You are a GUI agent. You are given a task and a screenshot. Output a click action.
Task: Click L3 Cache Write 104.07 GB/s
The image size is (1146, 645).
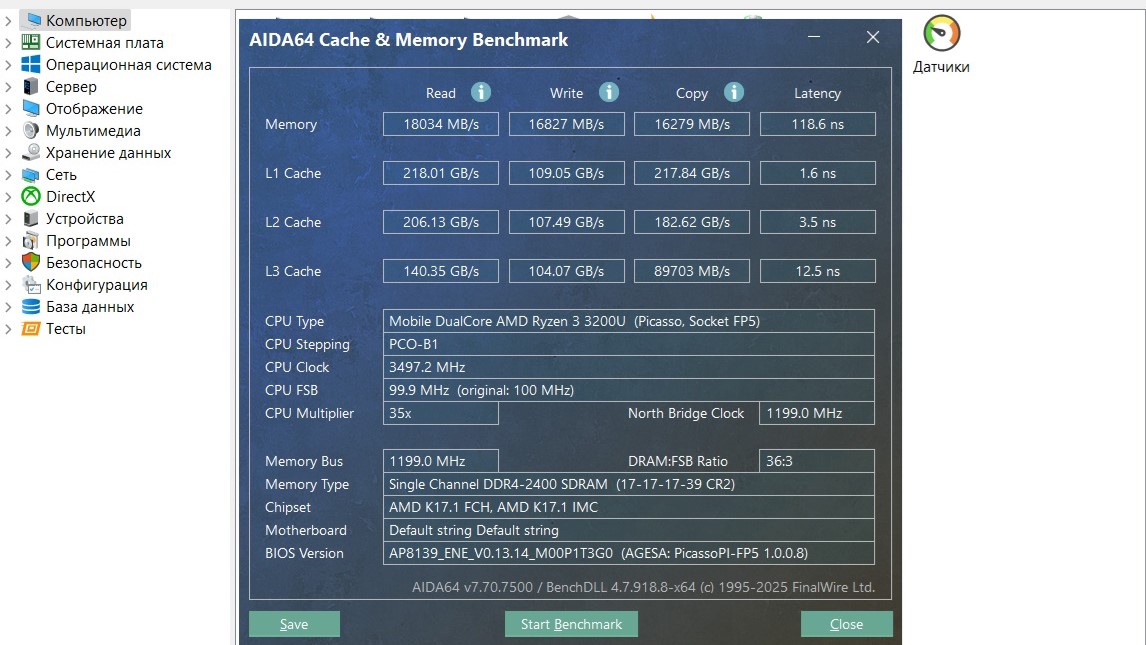(x=566, y=271)
